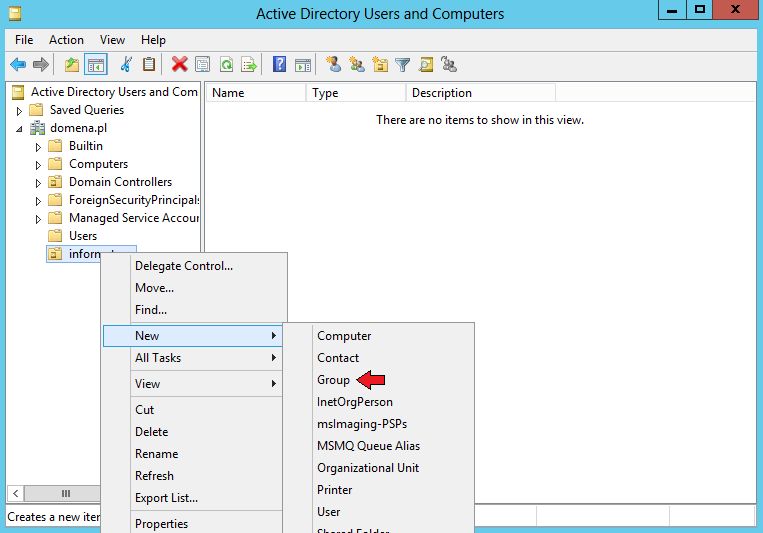Click the blue Help question mark icon
This screenshot has width=763, height=533.
(279, 64)
